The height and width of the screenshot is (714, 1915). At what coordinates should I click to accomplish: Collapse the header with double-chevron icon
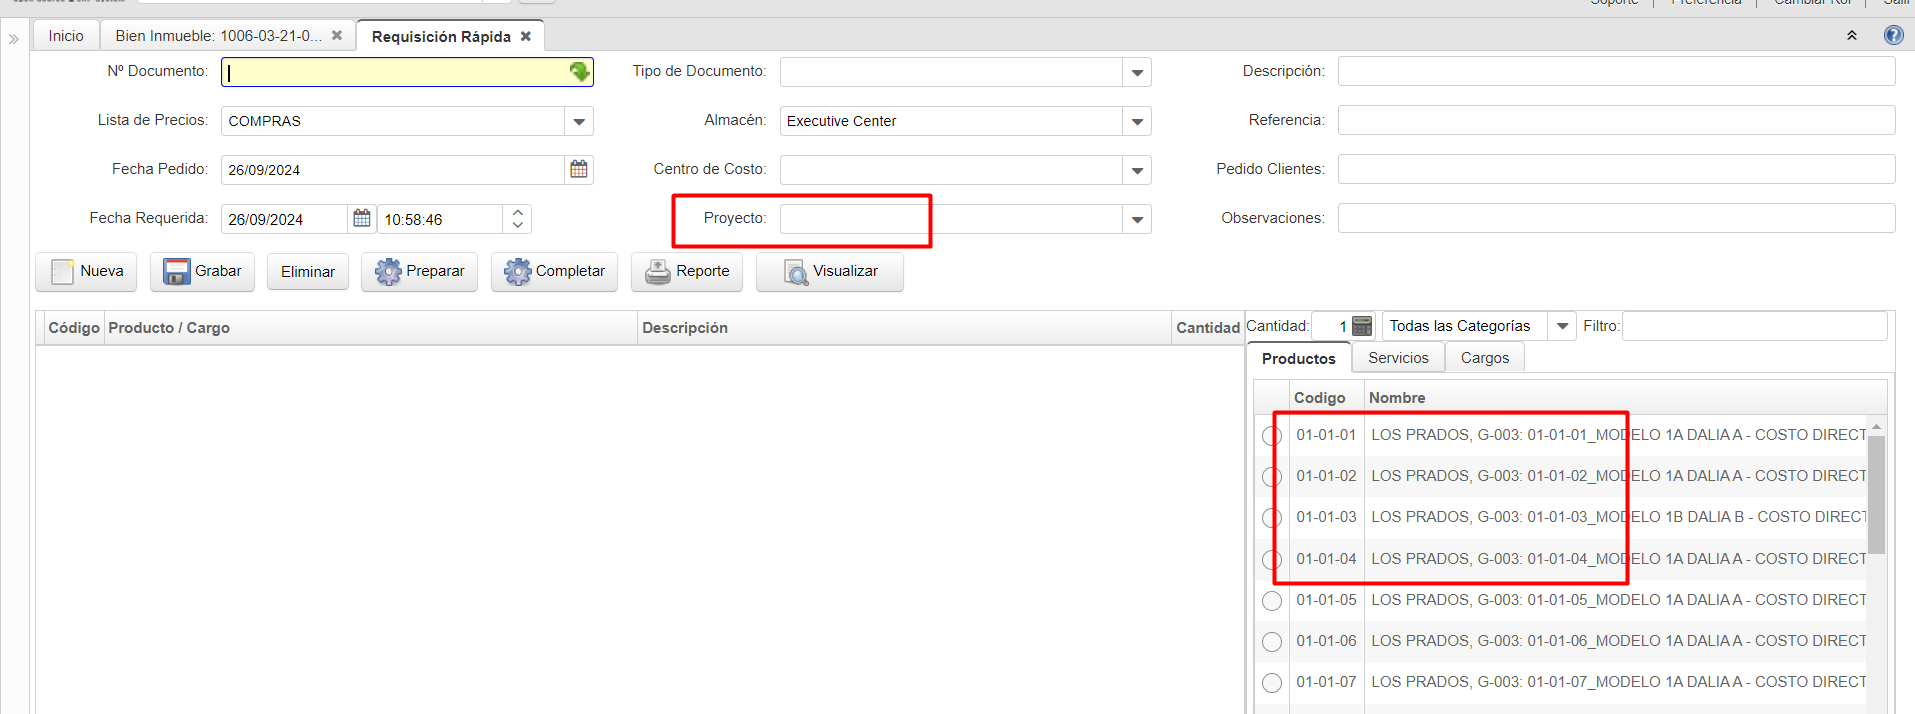click(1851, 35)
